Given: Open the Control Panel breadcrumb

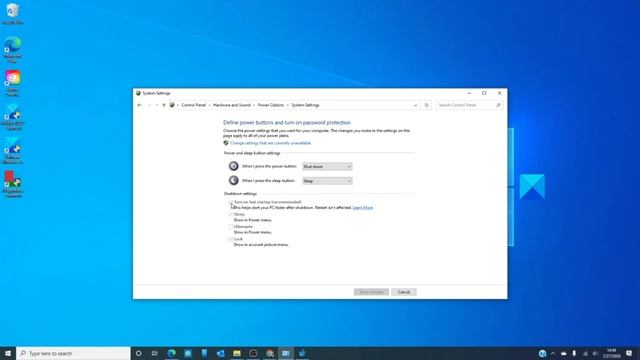Looking at the screenshot, I should (193, 105).
